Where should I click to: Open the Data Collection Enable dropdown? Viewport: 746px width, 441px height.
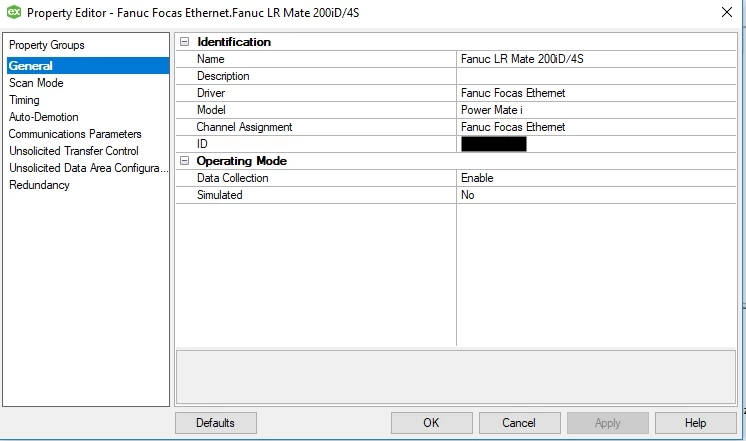coord(596,178)
